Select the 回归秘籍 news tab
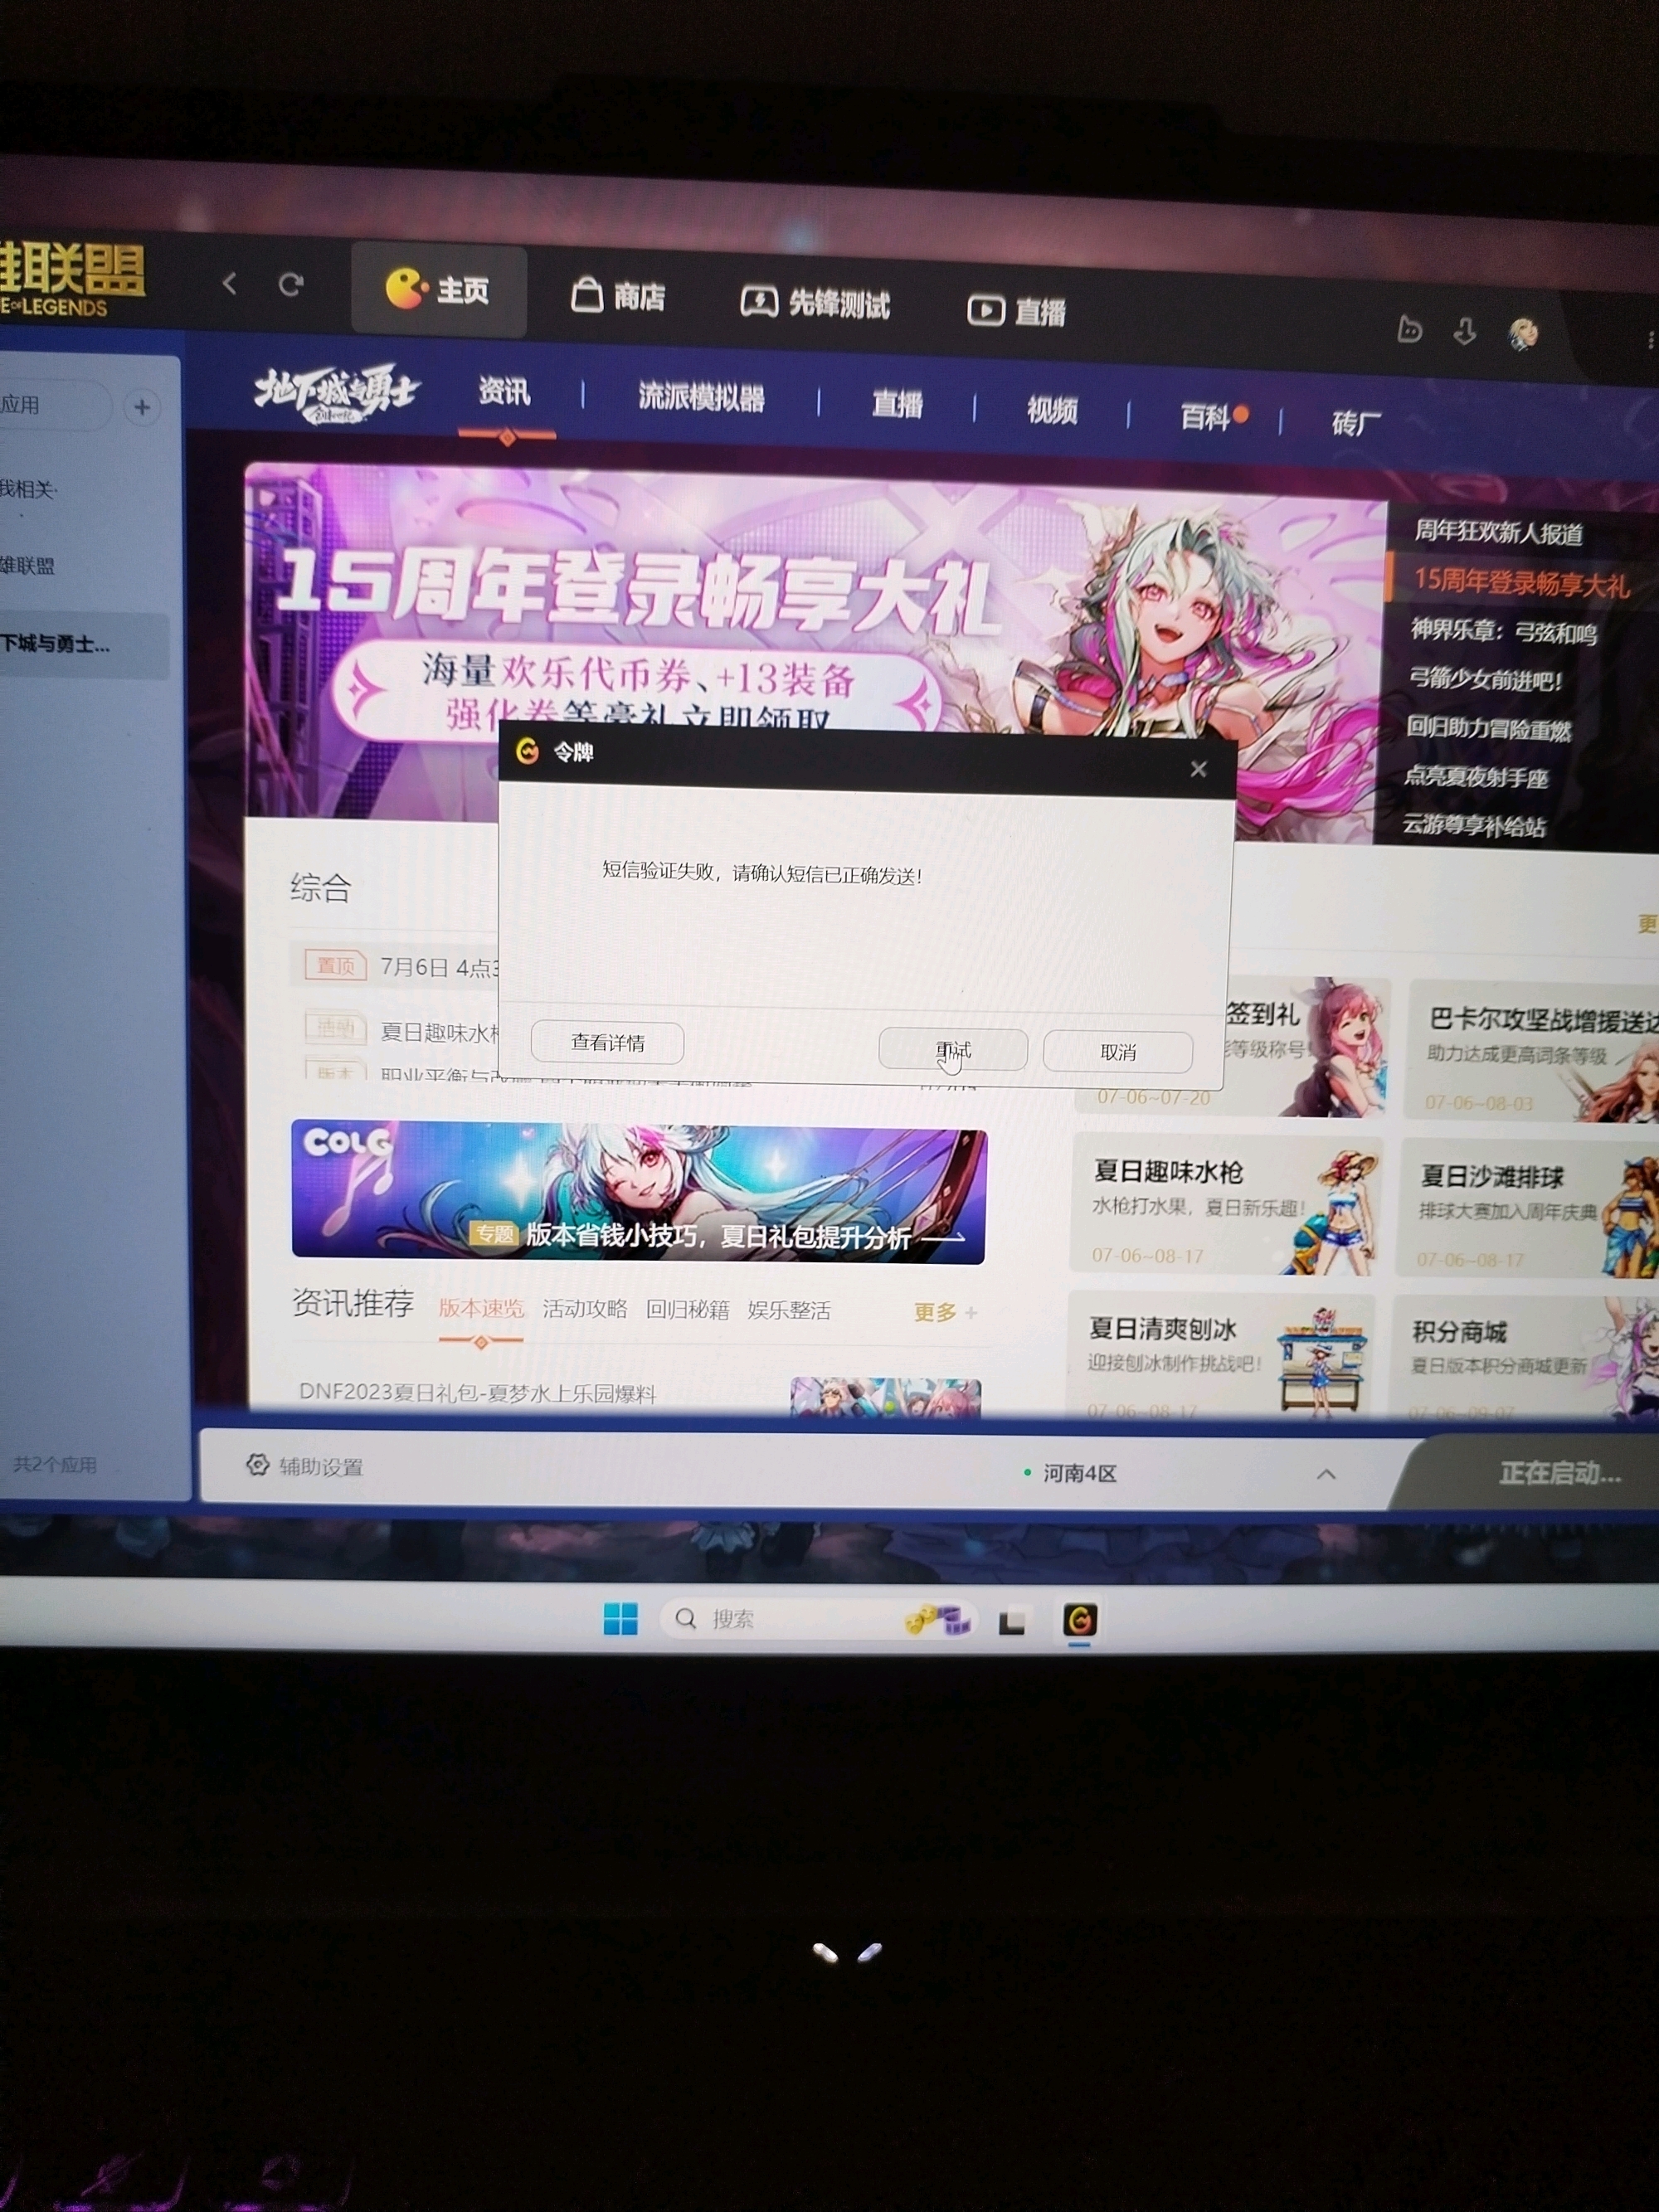The width and height of the screenshot is (1659, 2212). click(x=688, y=1310)
